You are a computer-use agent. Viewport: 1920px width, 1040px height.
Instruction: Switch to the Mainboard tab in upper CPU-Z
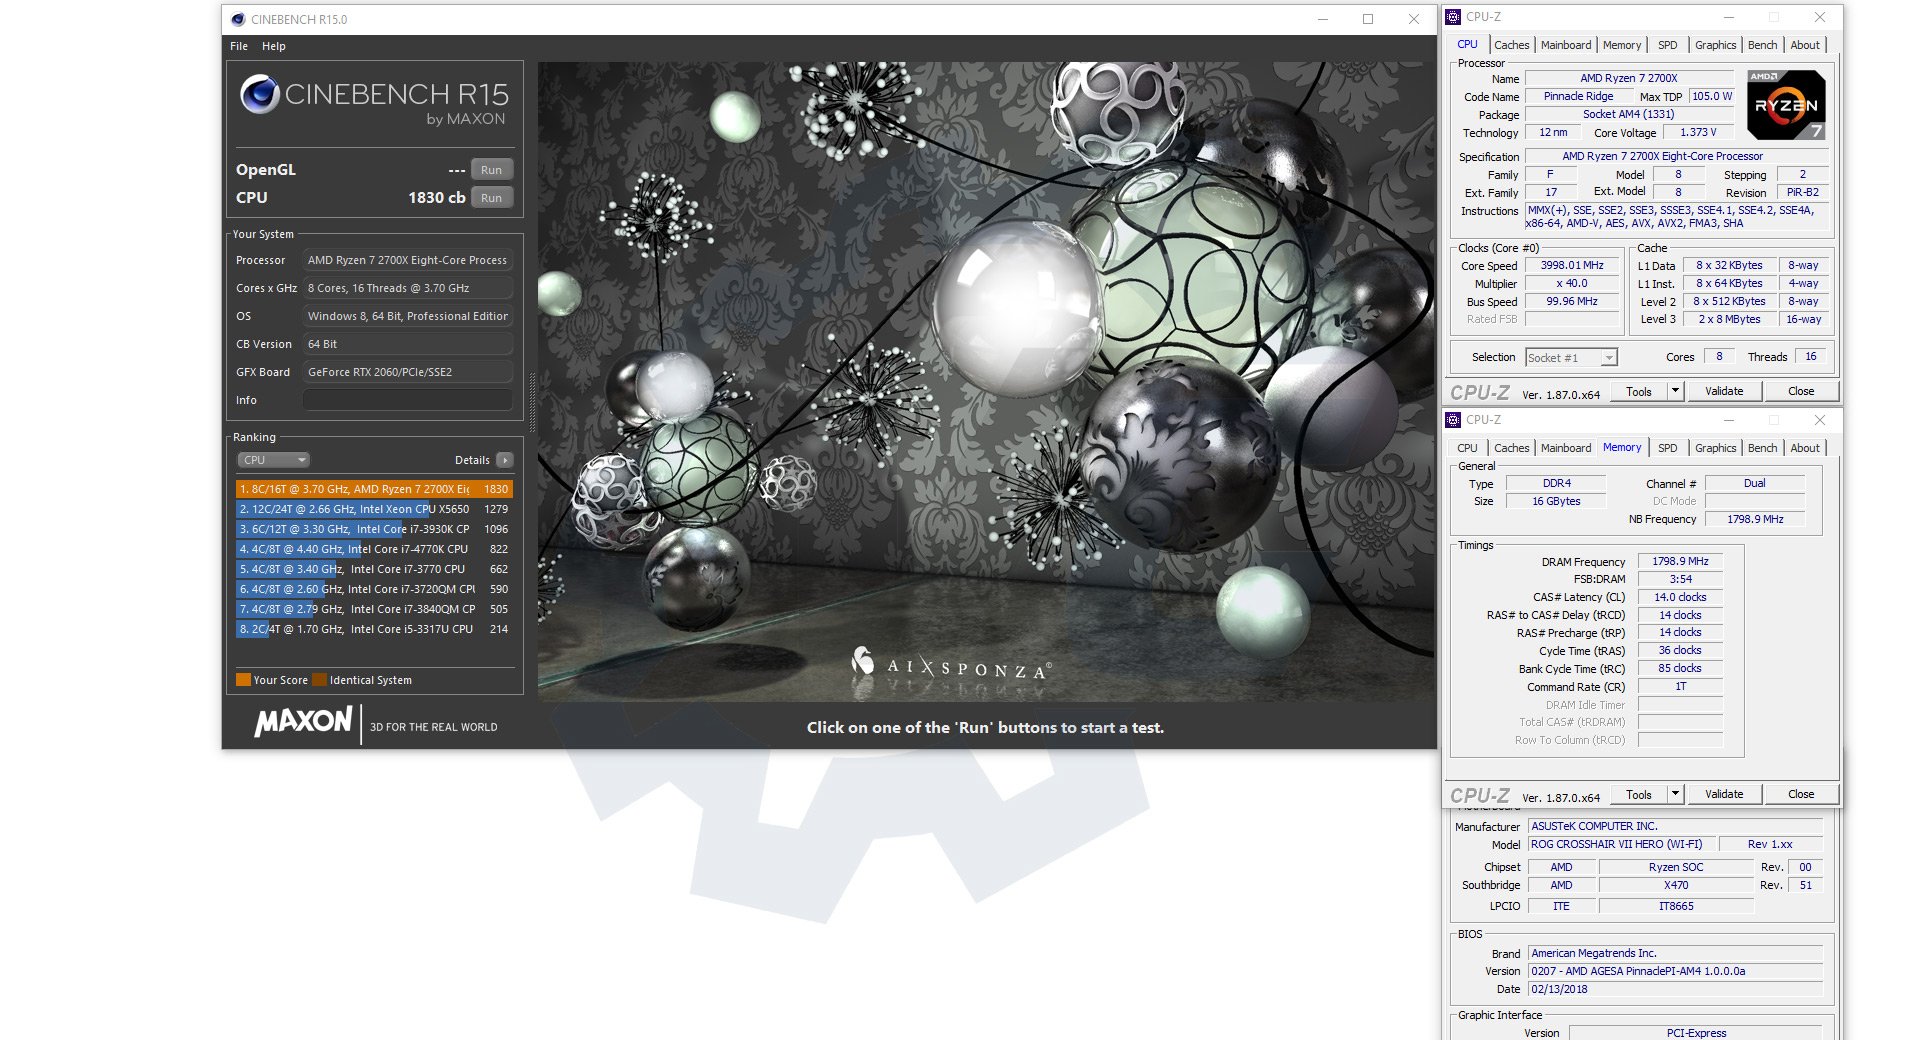tap(1565, 45)
